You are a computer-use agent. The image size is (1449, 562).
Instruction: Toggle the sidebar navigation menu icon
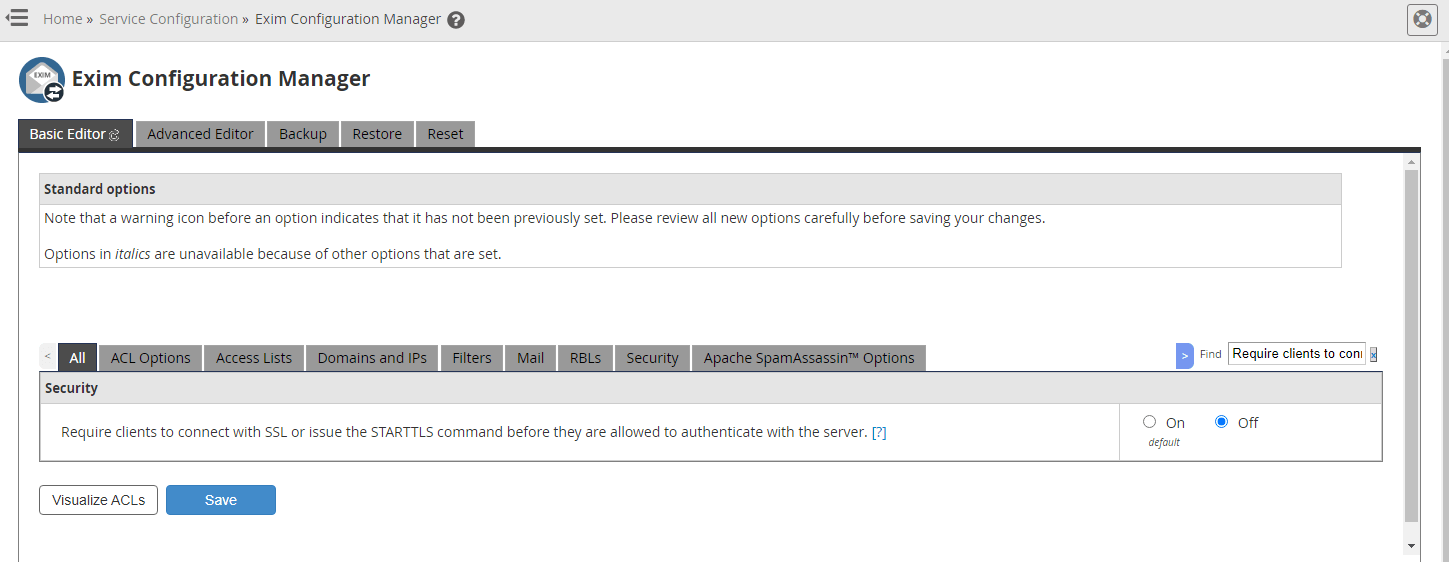pos(17,19)
